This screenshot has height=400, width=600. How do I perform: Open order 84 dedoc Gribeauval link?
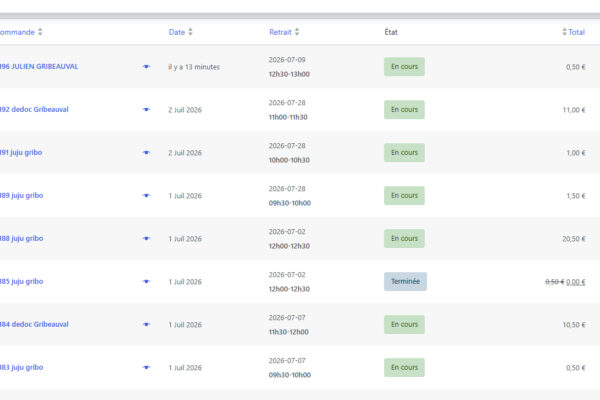[x=34, y=324]
